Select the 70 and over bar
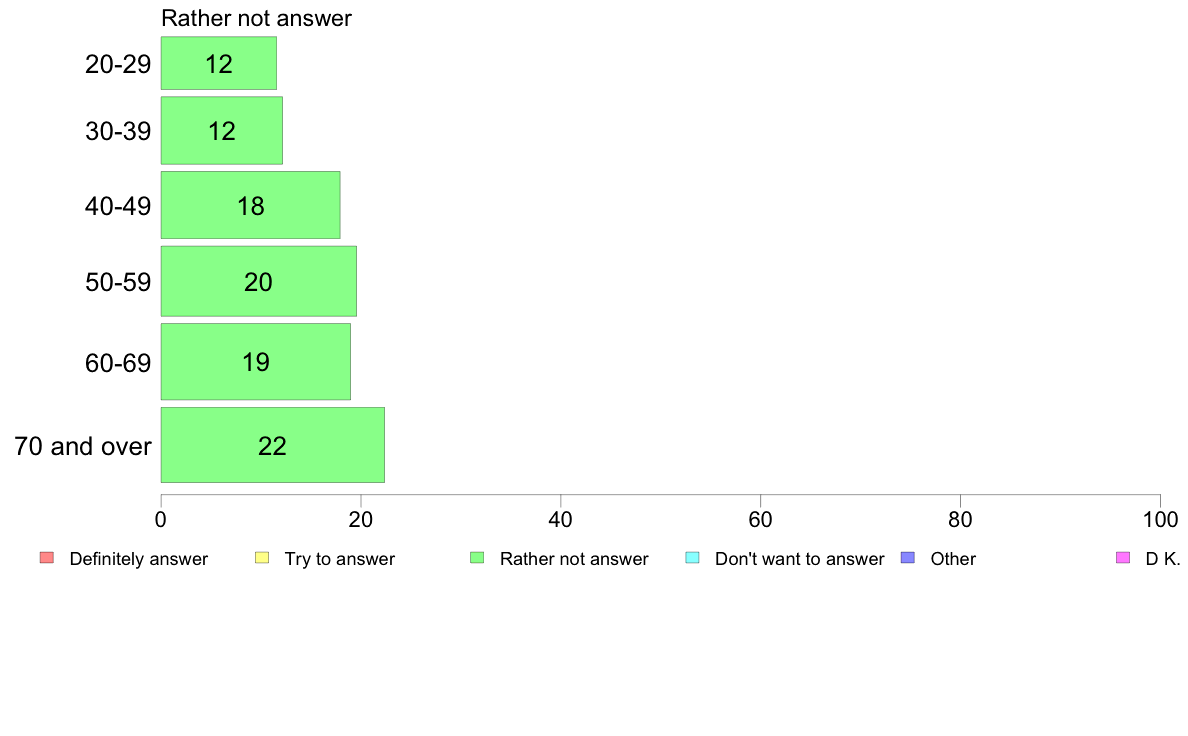The width and height of the screenshot is (1188, 736). 272,445
